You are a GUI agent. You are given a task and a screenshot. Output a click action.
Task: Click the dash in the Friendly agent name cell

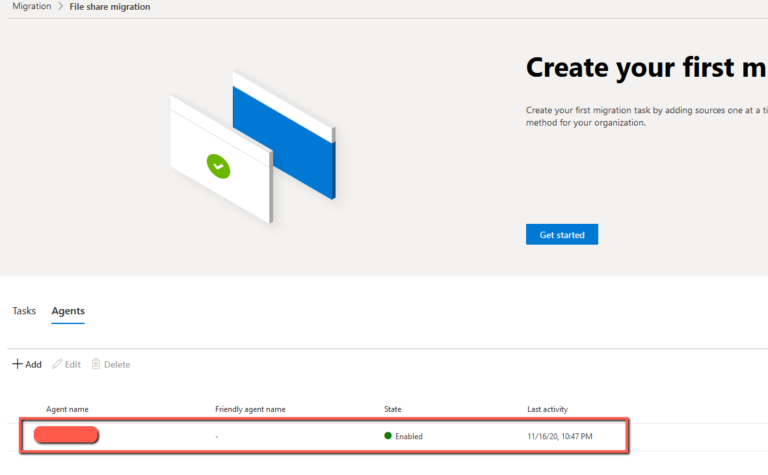tap(217, 436)
